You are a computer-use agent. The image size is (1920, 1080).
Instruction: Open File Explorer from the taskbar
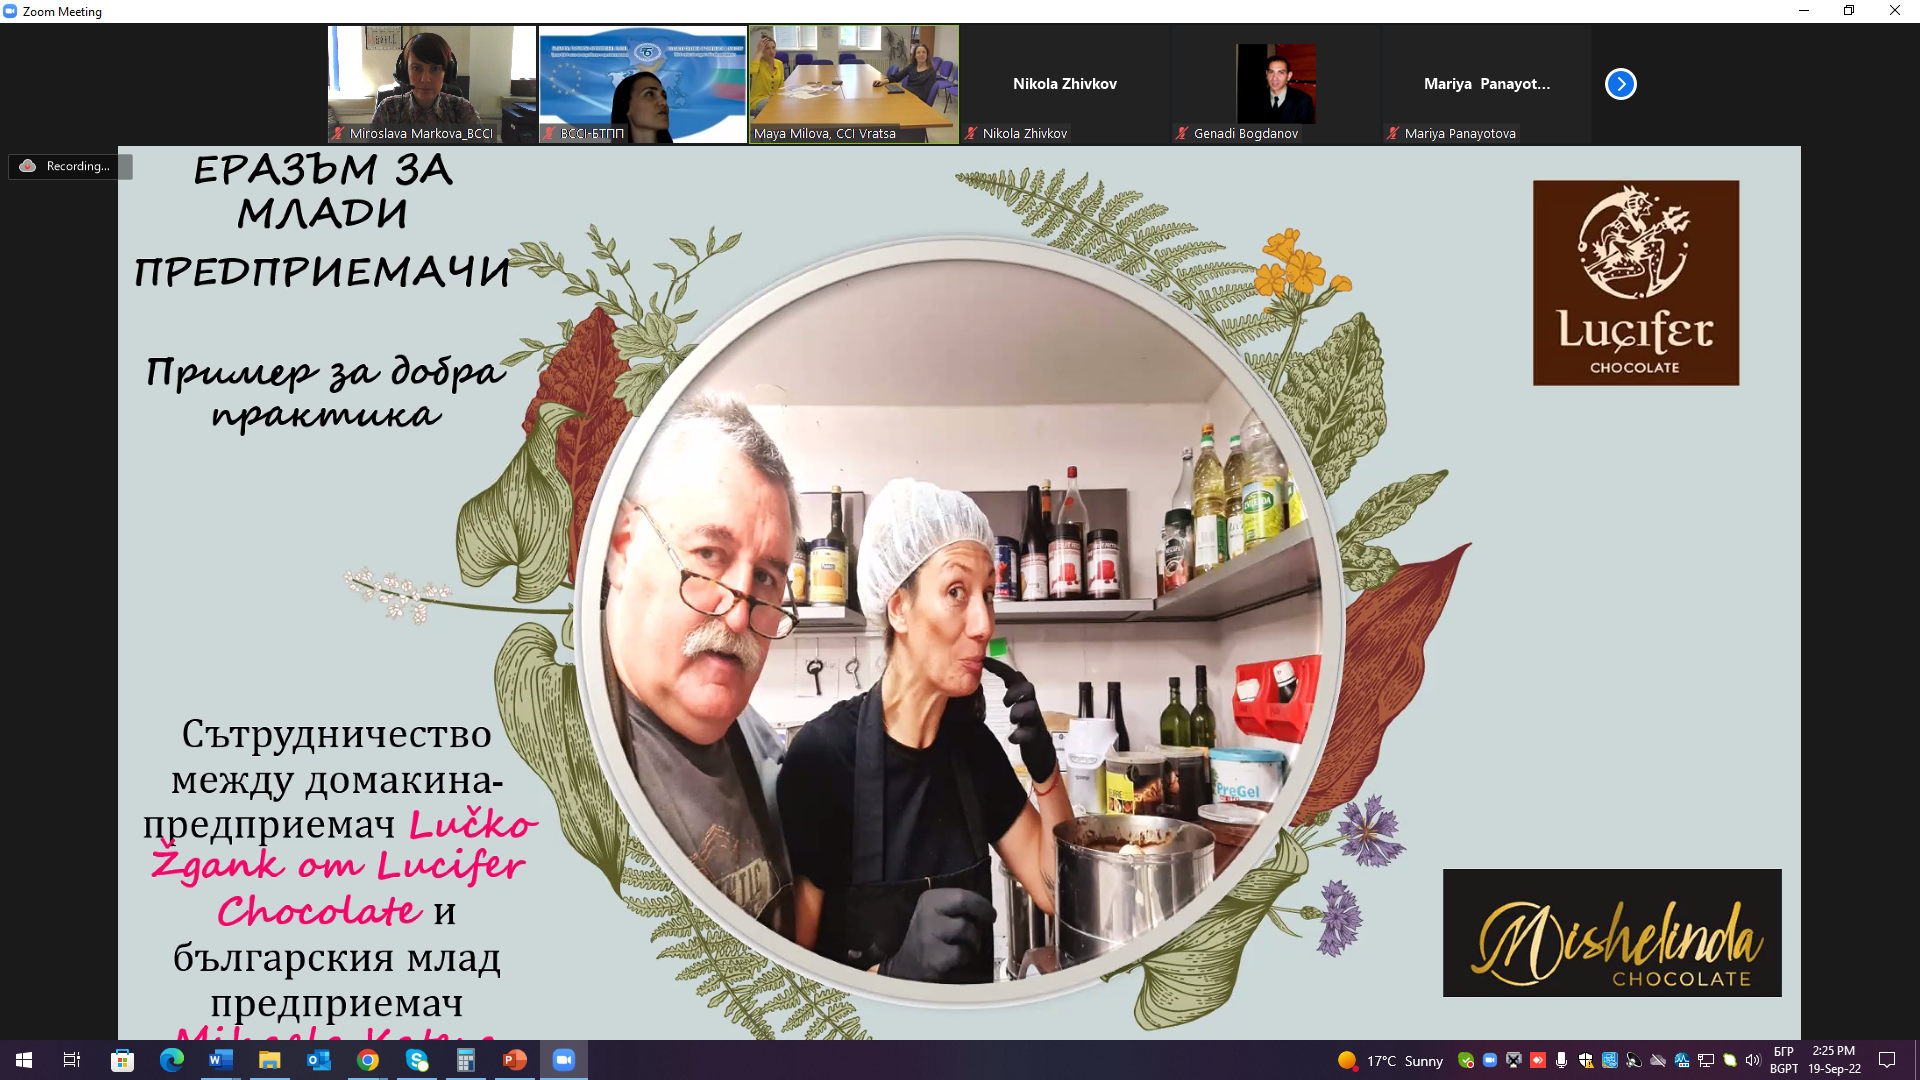pos(269,1060)
